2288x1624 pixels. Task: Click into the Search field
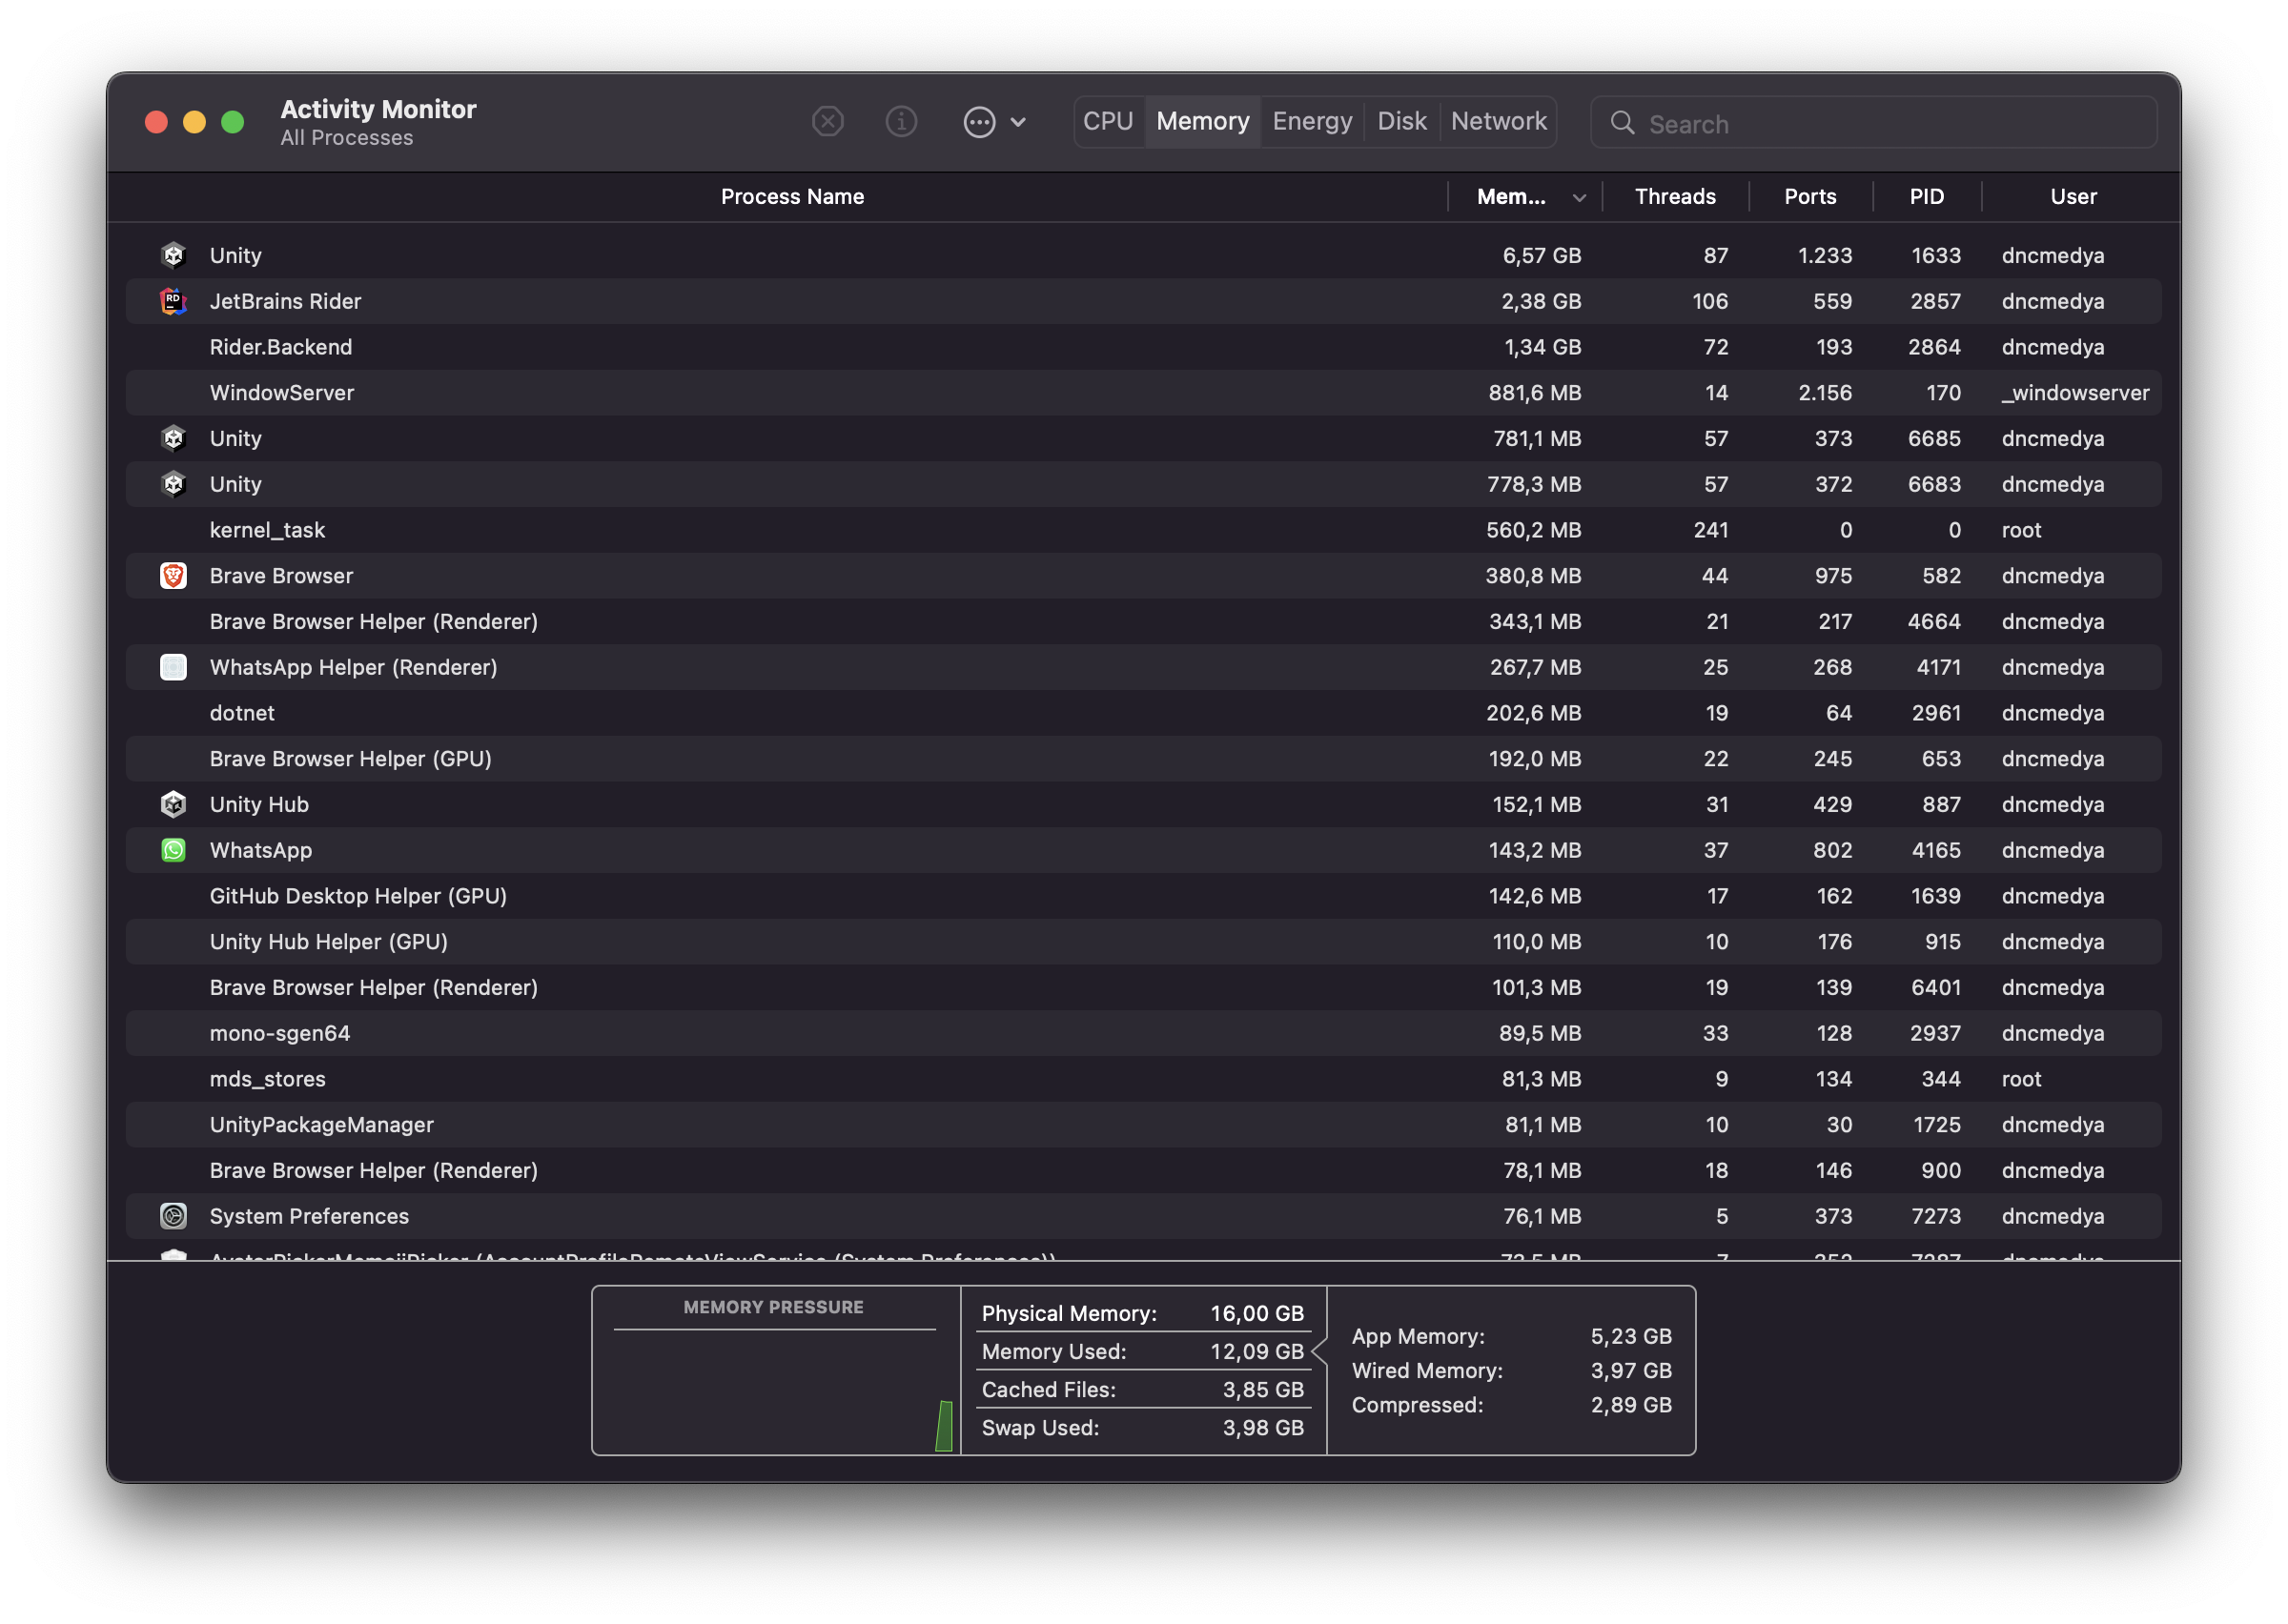1890,124
